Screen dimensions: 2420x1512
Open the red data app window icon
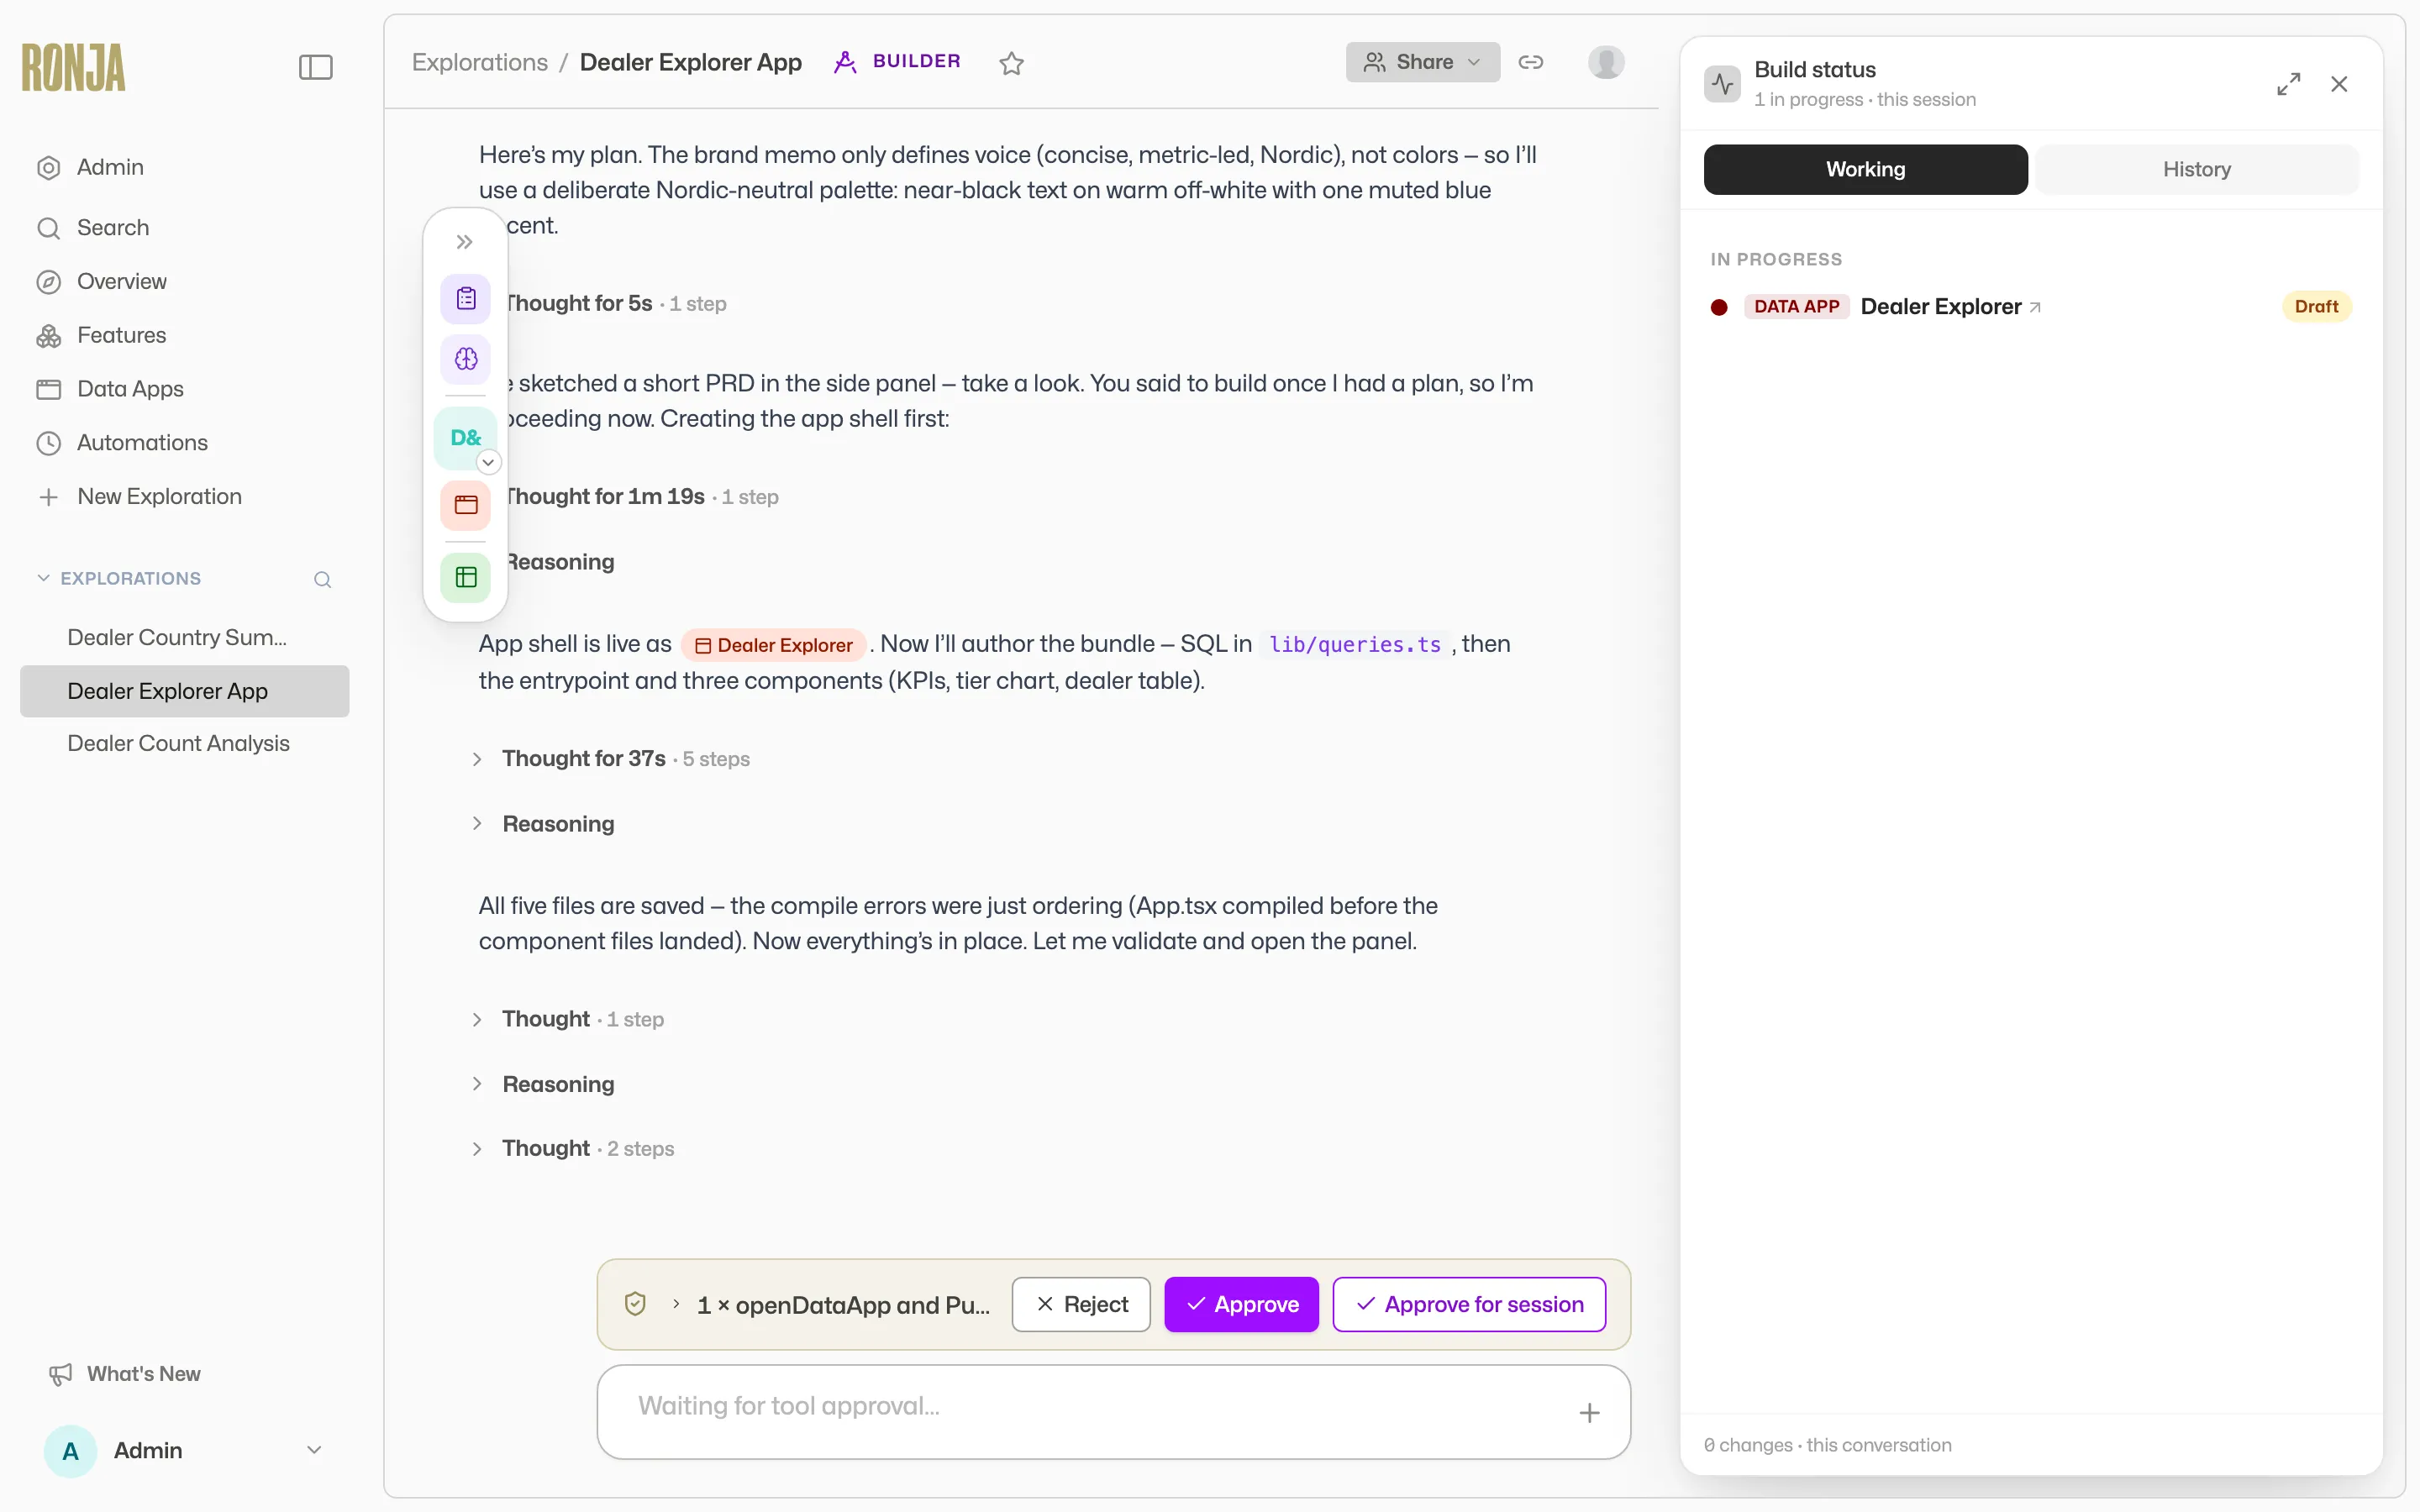pyautogui.click(x=466, y=505)
